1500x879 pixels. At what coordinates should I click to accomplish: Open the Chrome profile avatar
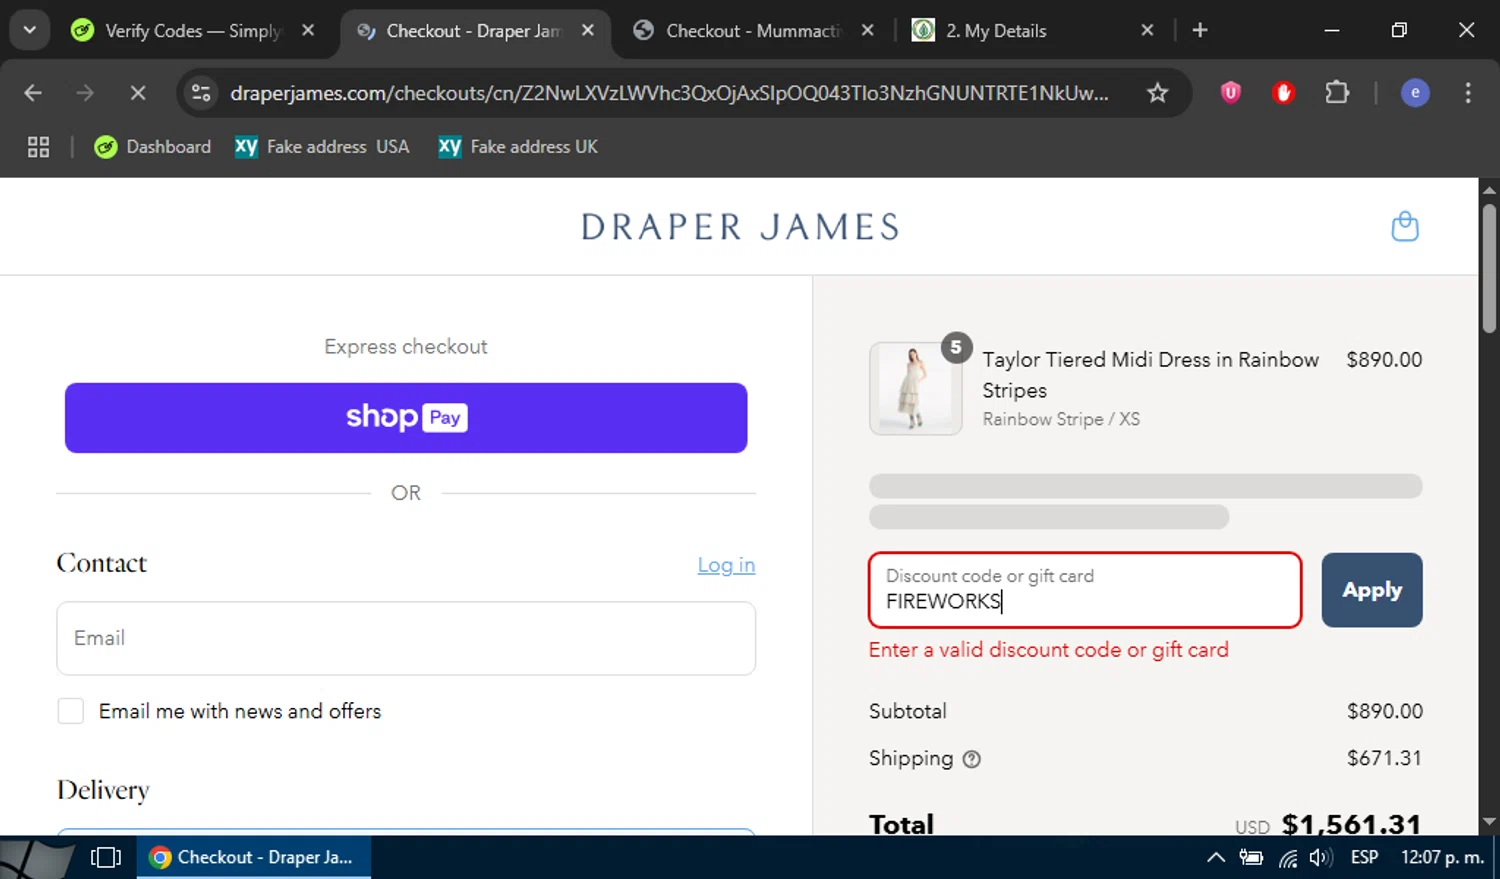pos(1415,93)
